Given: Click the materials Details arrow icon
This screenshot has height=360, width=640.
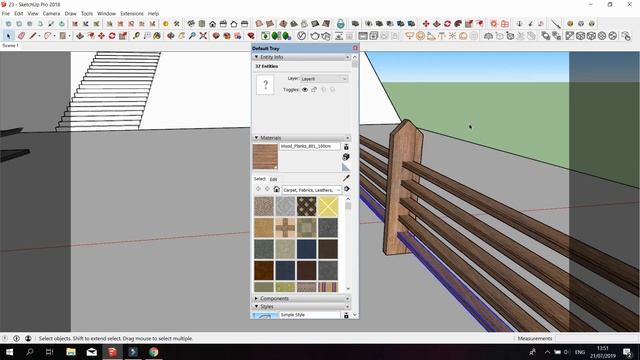Looking at the screenshot, I should [347, 189].
